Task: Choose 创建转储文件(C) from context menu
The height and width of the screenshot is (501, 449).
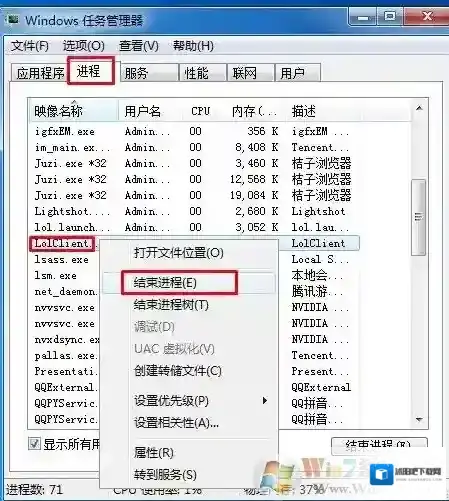Action: [189, 371]
